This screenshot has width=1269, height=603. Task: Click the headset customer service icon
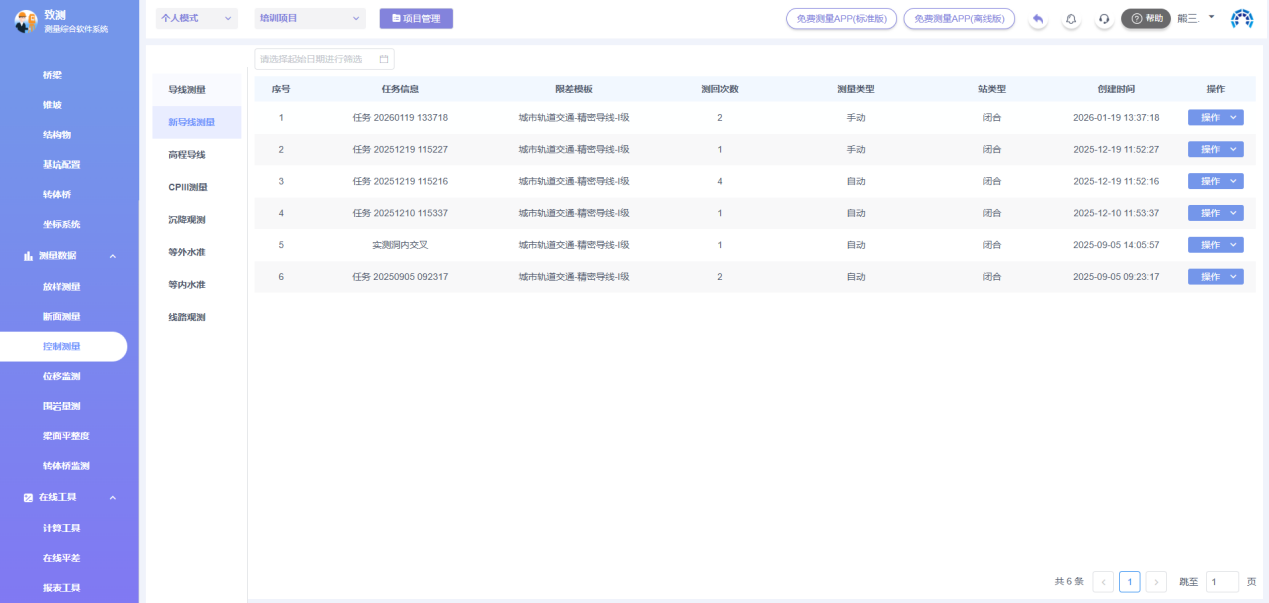pyautogui.click(x=1104, y=19)
